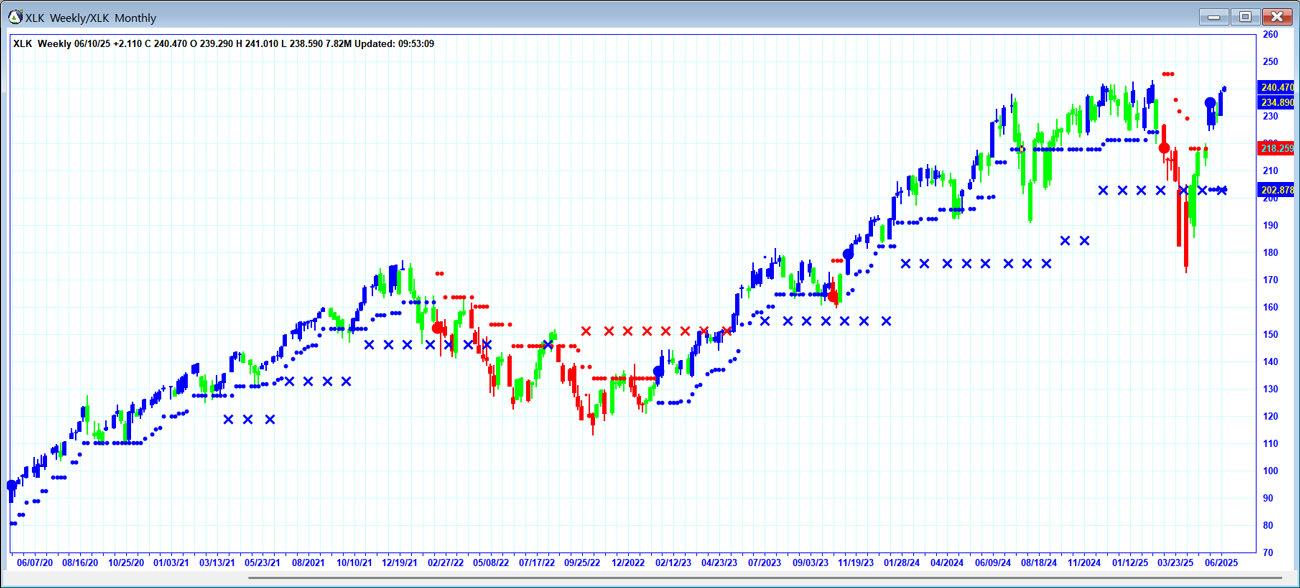The height and width of the screenshot is (588, 1300).
Task: Click the 06/2025 date label
Action: [1222, 562]
